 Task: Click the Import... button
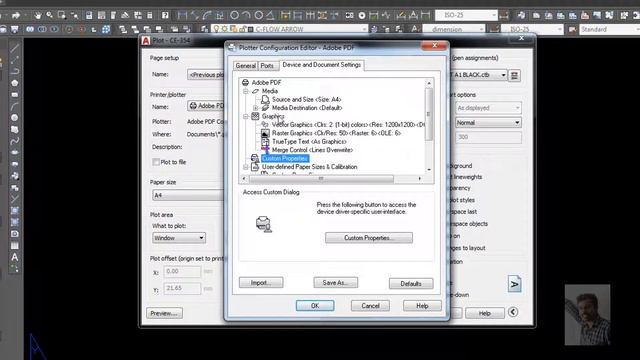[261, 282]
